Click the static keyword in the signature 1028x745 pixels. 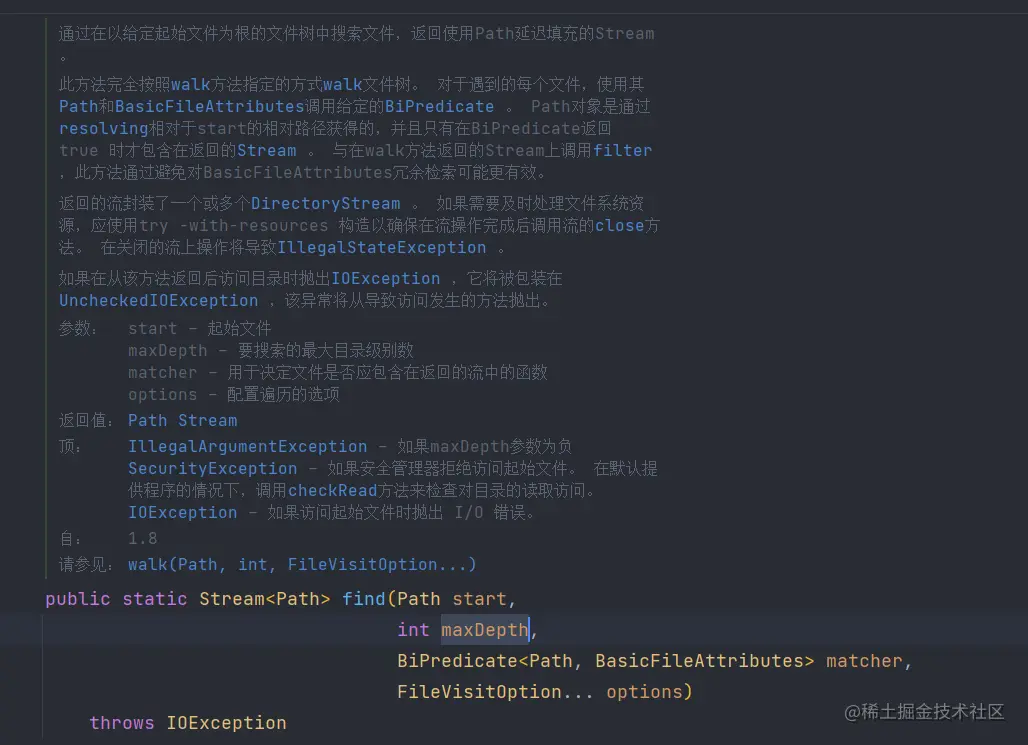(x=155, y=599)
